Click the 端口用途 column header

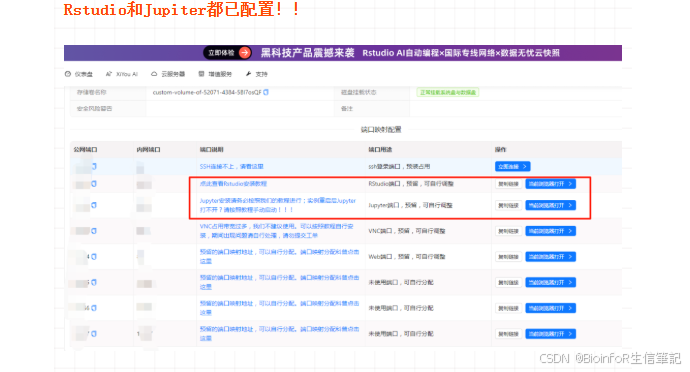click(380, 150)
